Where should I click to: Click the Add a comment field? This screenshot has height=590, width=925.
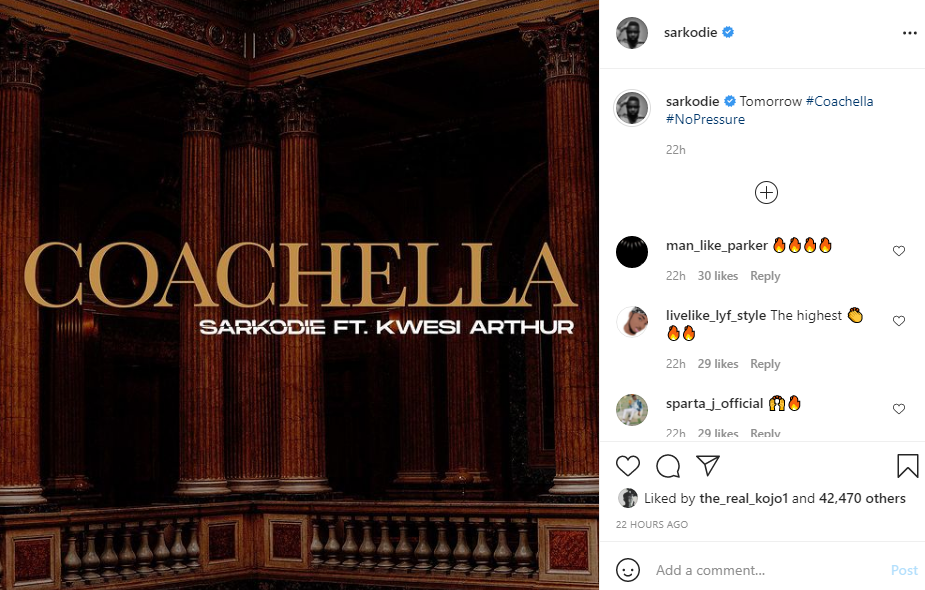click(x=767, y=570)
